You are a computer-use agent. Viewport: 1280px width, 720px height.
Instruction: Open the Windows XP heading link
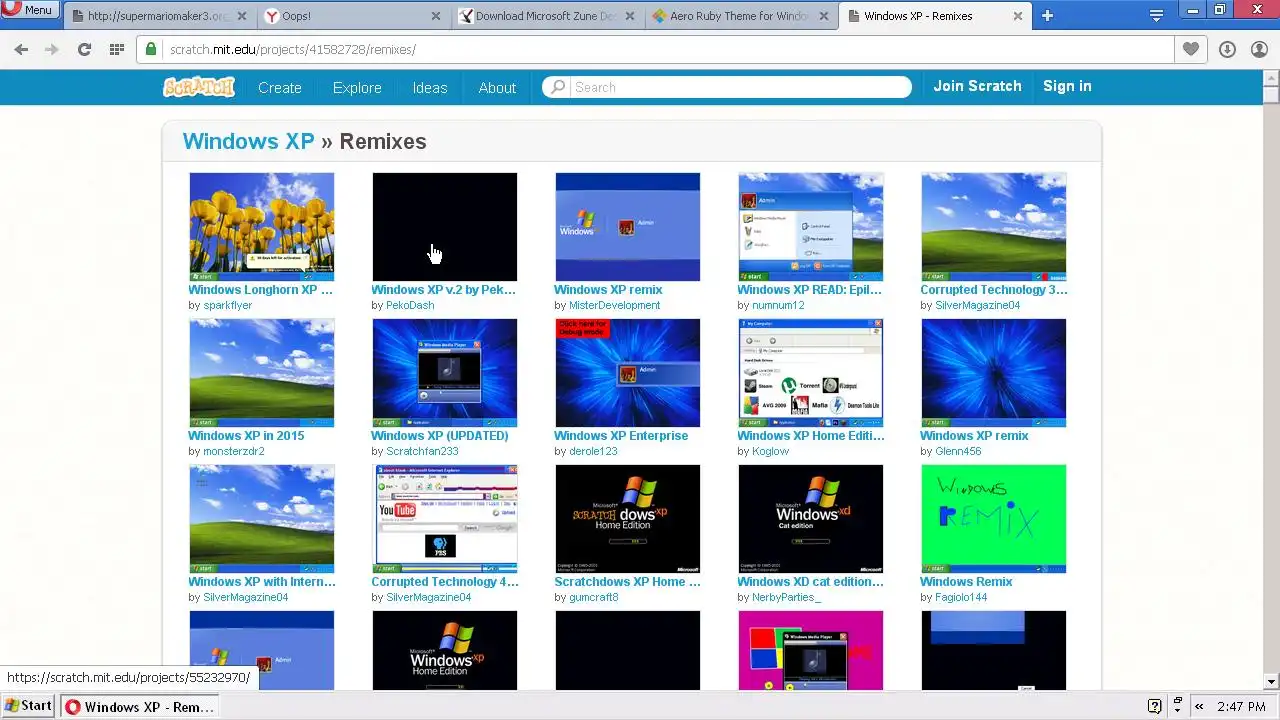point(248,141)
